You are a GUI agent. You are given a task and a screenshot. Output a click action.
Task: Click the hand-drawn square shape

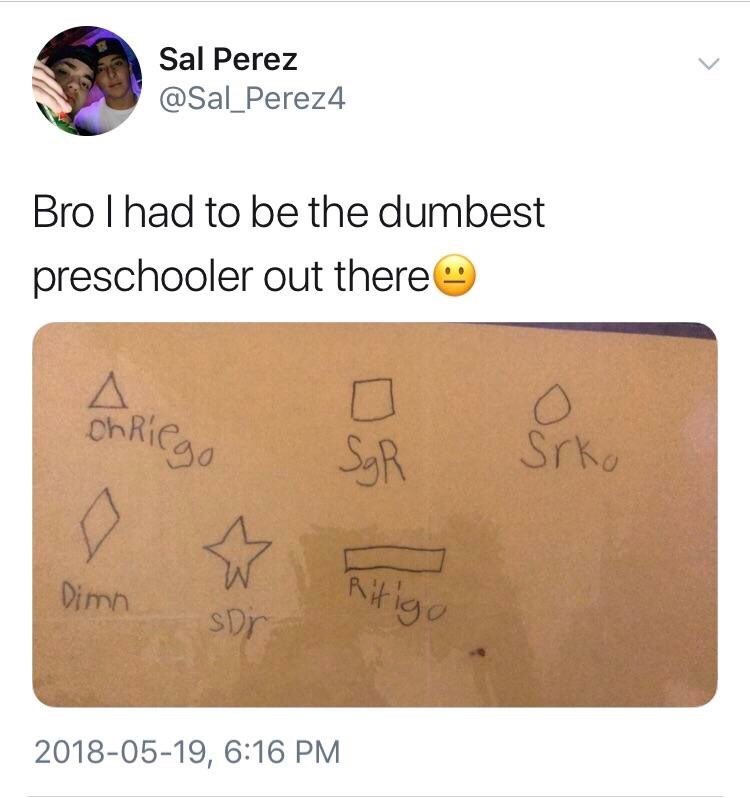pyautogui.click(x=373, y=400)
